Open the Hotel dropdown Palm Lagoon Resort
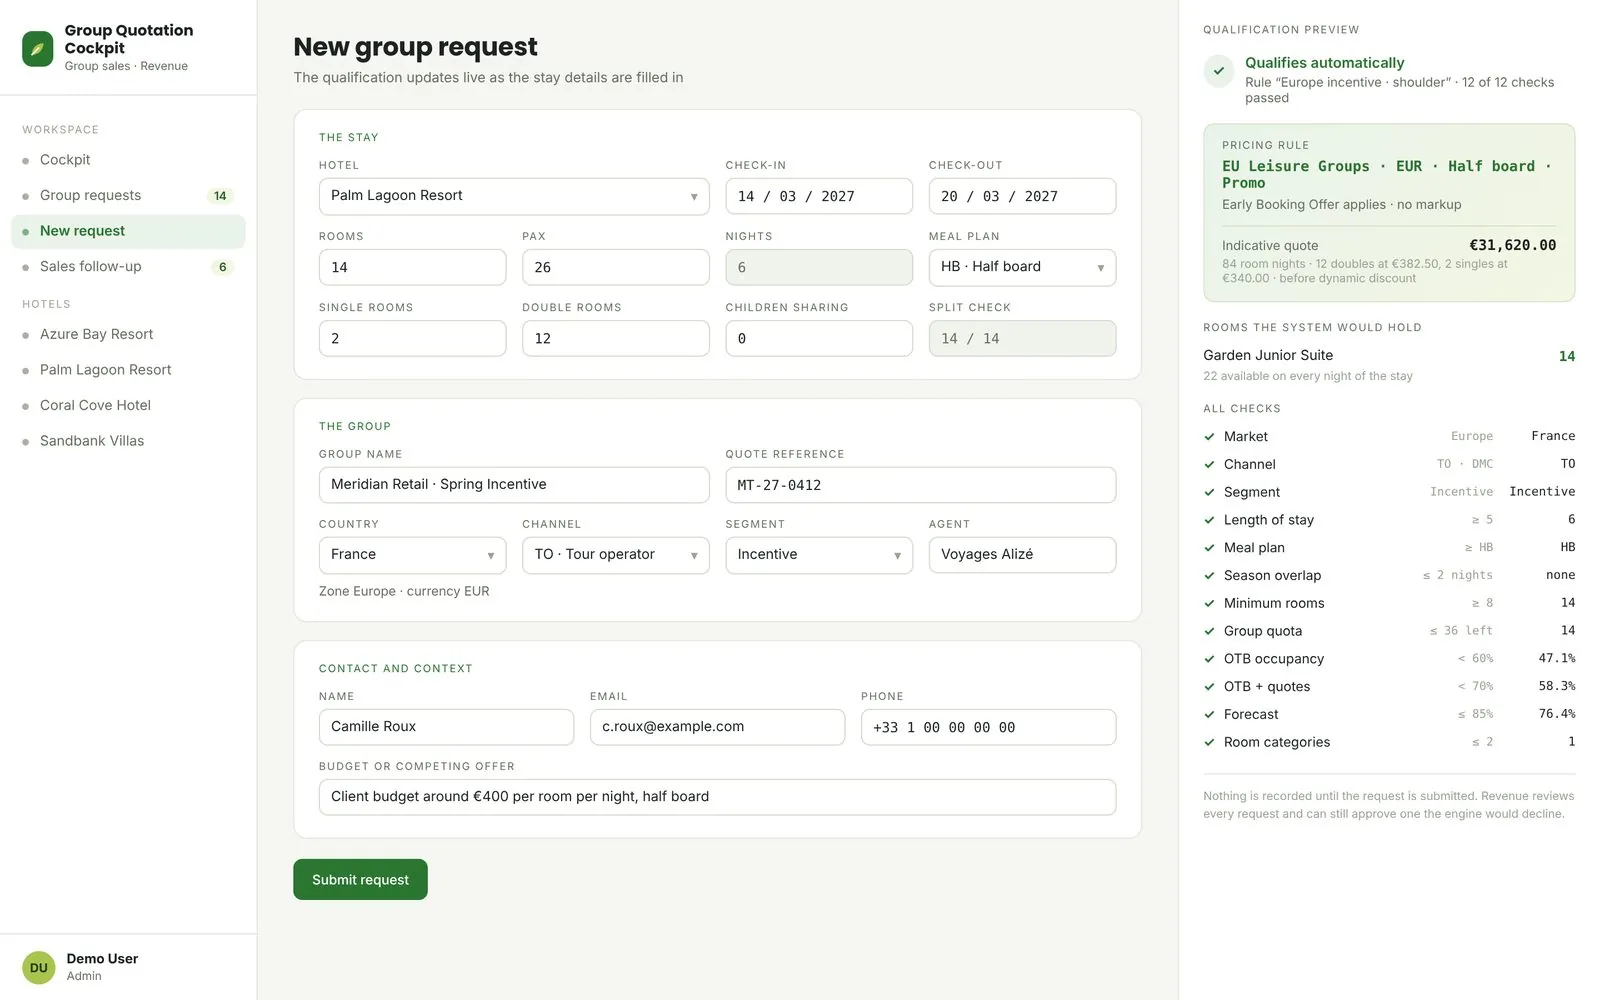 pos(514,196)
